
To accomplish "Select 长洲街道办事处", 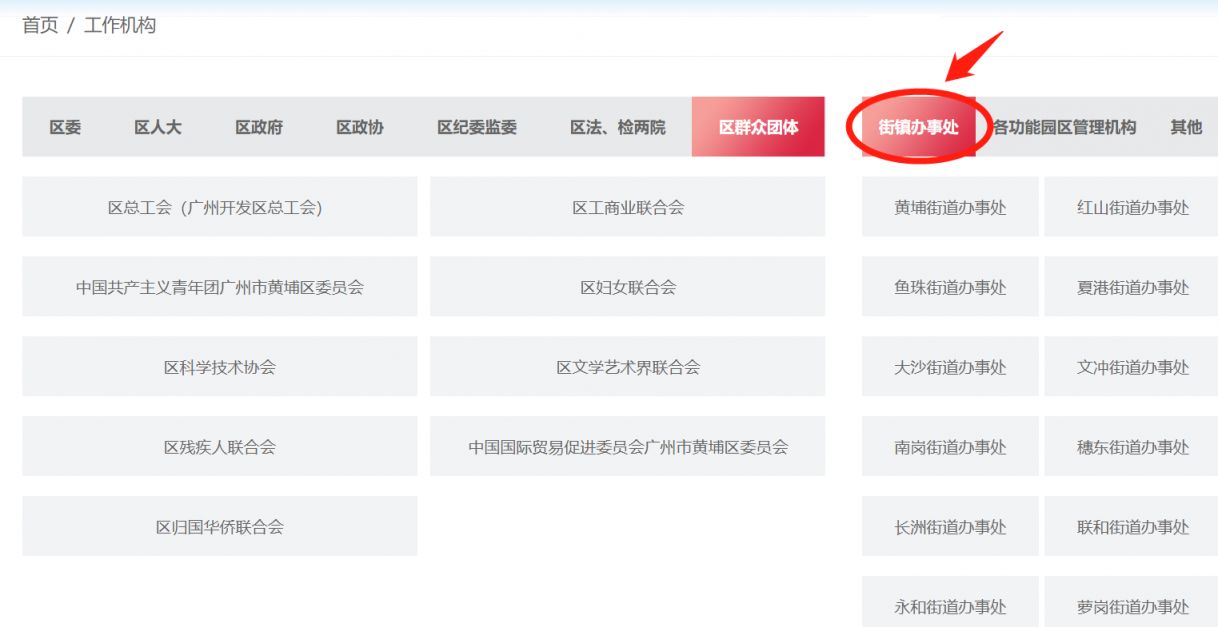I will [x=950, y=527].
